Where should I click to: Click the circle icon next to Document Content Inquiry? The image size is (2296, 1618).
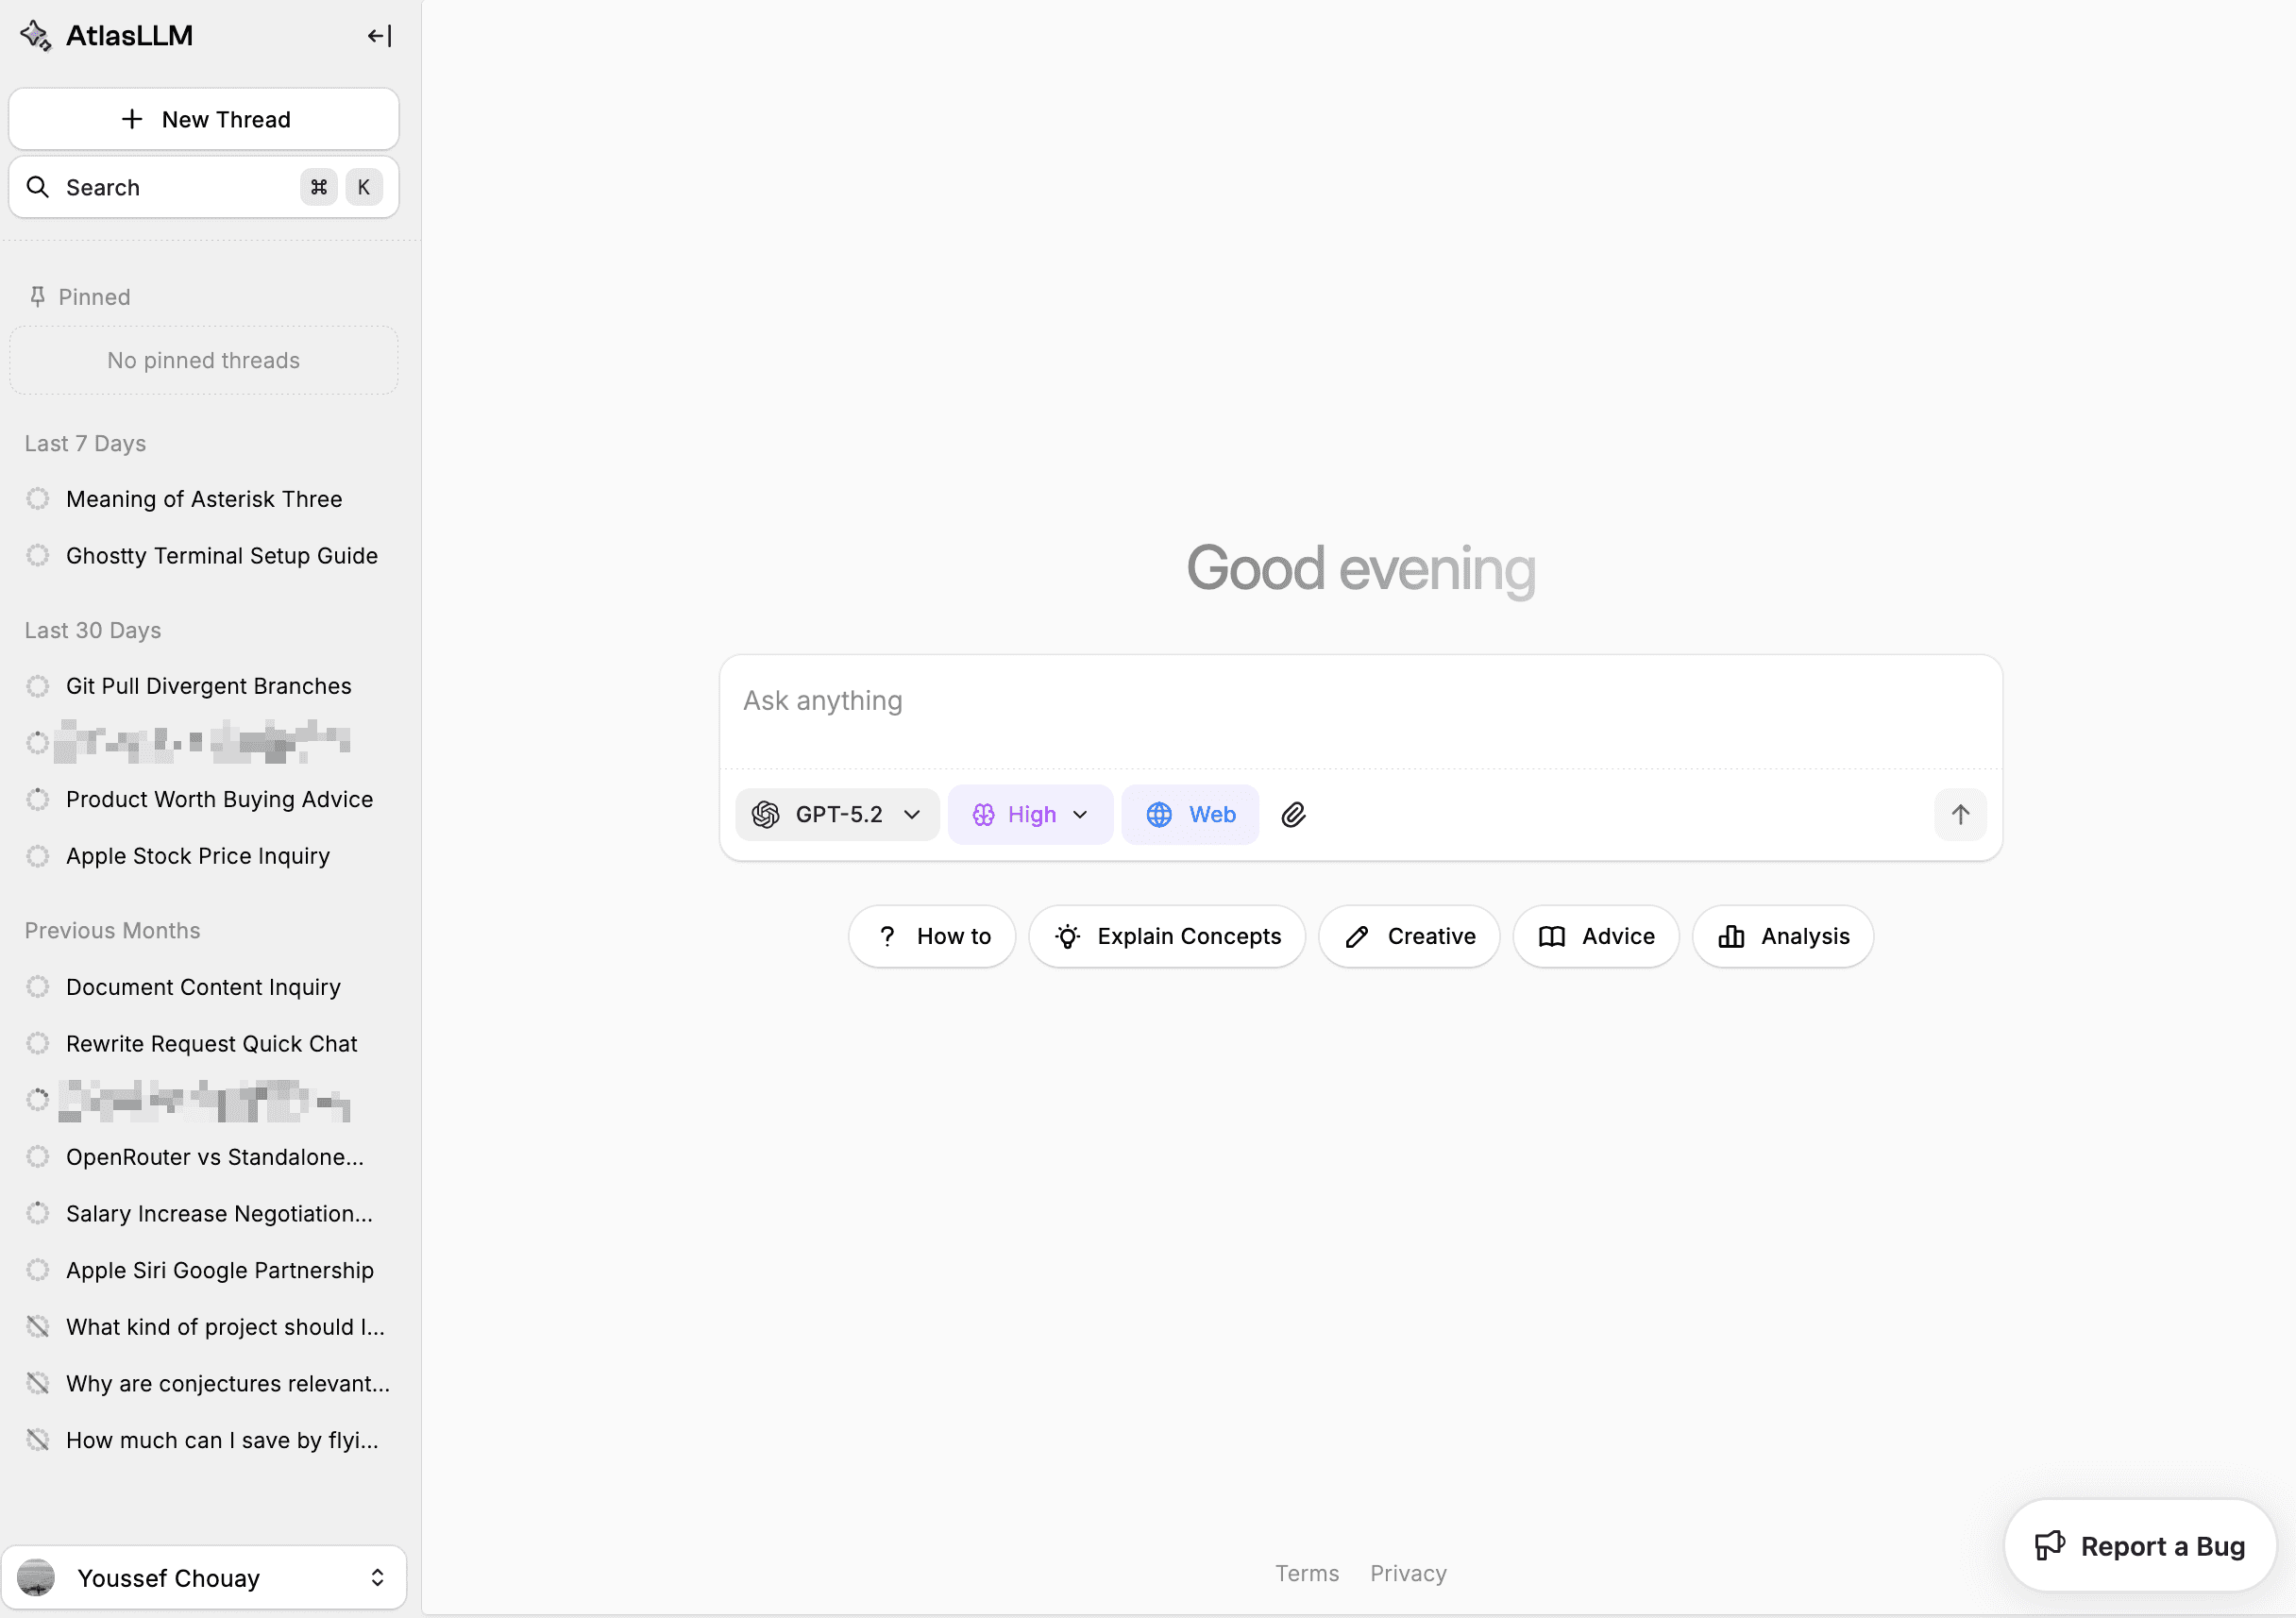[38, 987]
